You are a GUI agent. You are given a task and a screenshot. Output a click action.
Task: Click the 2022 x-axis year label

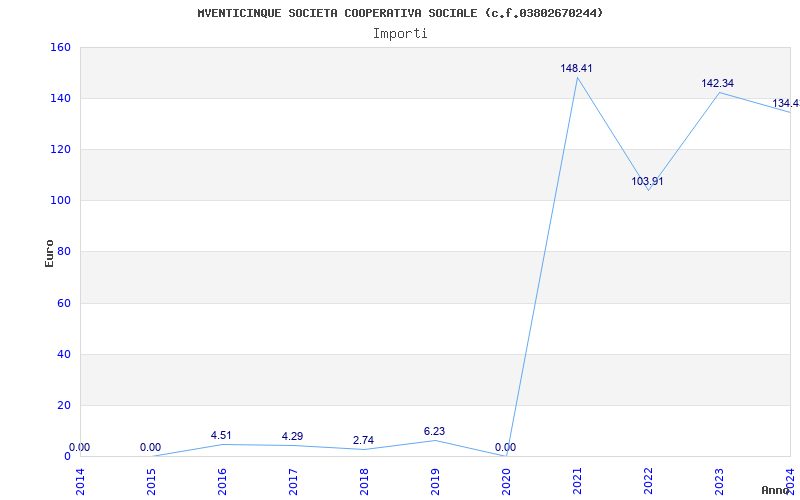pos(648,482)
